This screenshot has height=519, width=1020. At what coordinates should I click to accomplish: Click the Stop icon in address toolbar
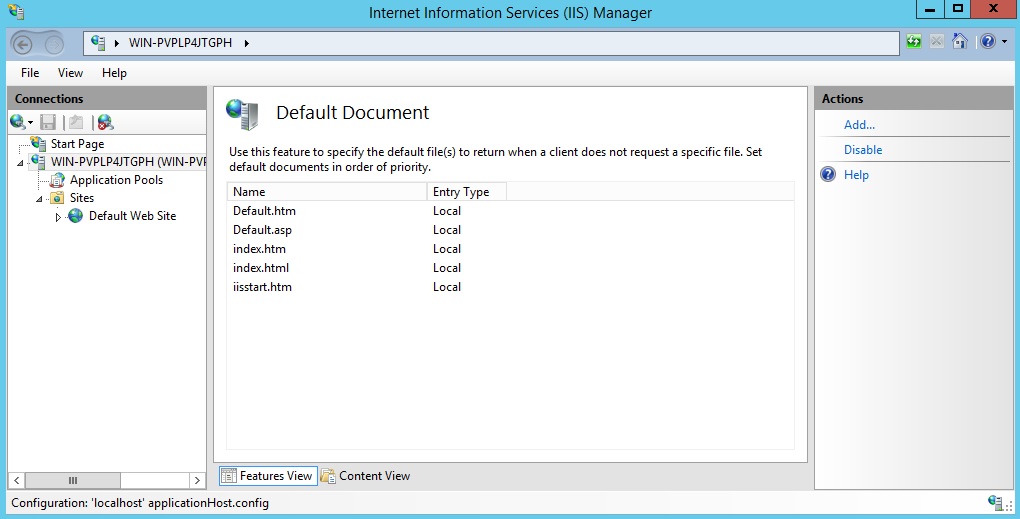click(937, 42)
